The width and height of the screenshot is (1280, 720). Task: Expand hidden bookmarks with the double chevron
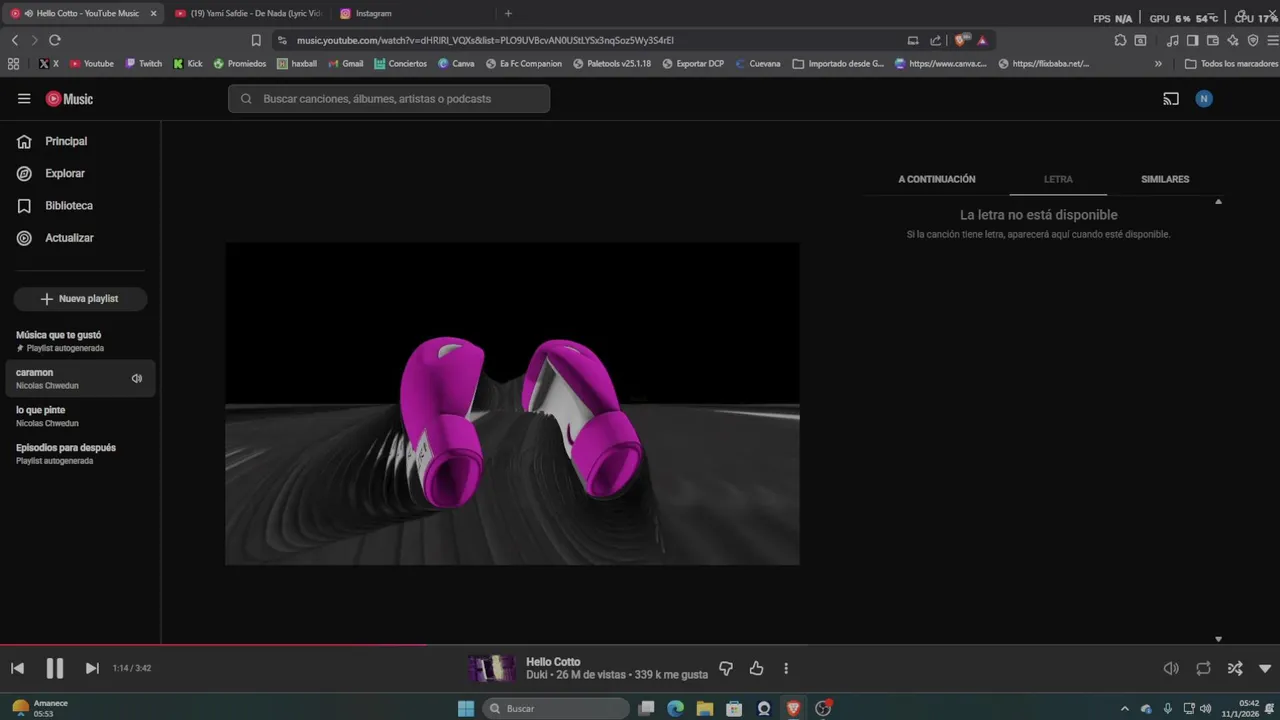[1158, 63]
